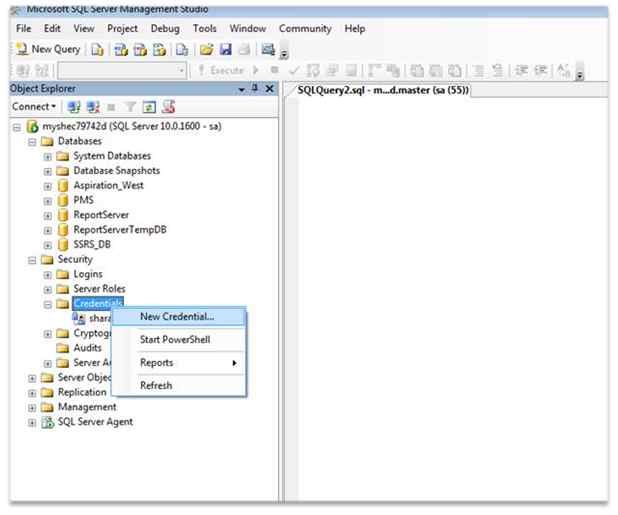Open the Reports submenu
The image size is (618, 515).
[179, 363]
